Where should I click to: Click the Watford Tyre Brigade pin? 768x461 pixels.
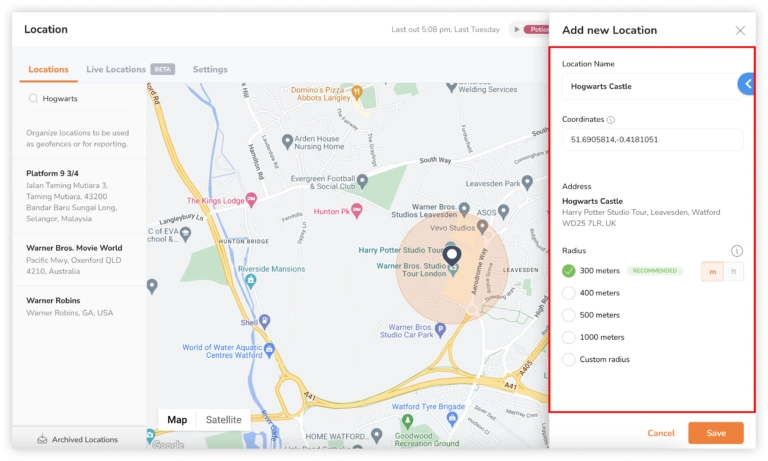tap(452, 418)
